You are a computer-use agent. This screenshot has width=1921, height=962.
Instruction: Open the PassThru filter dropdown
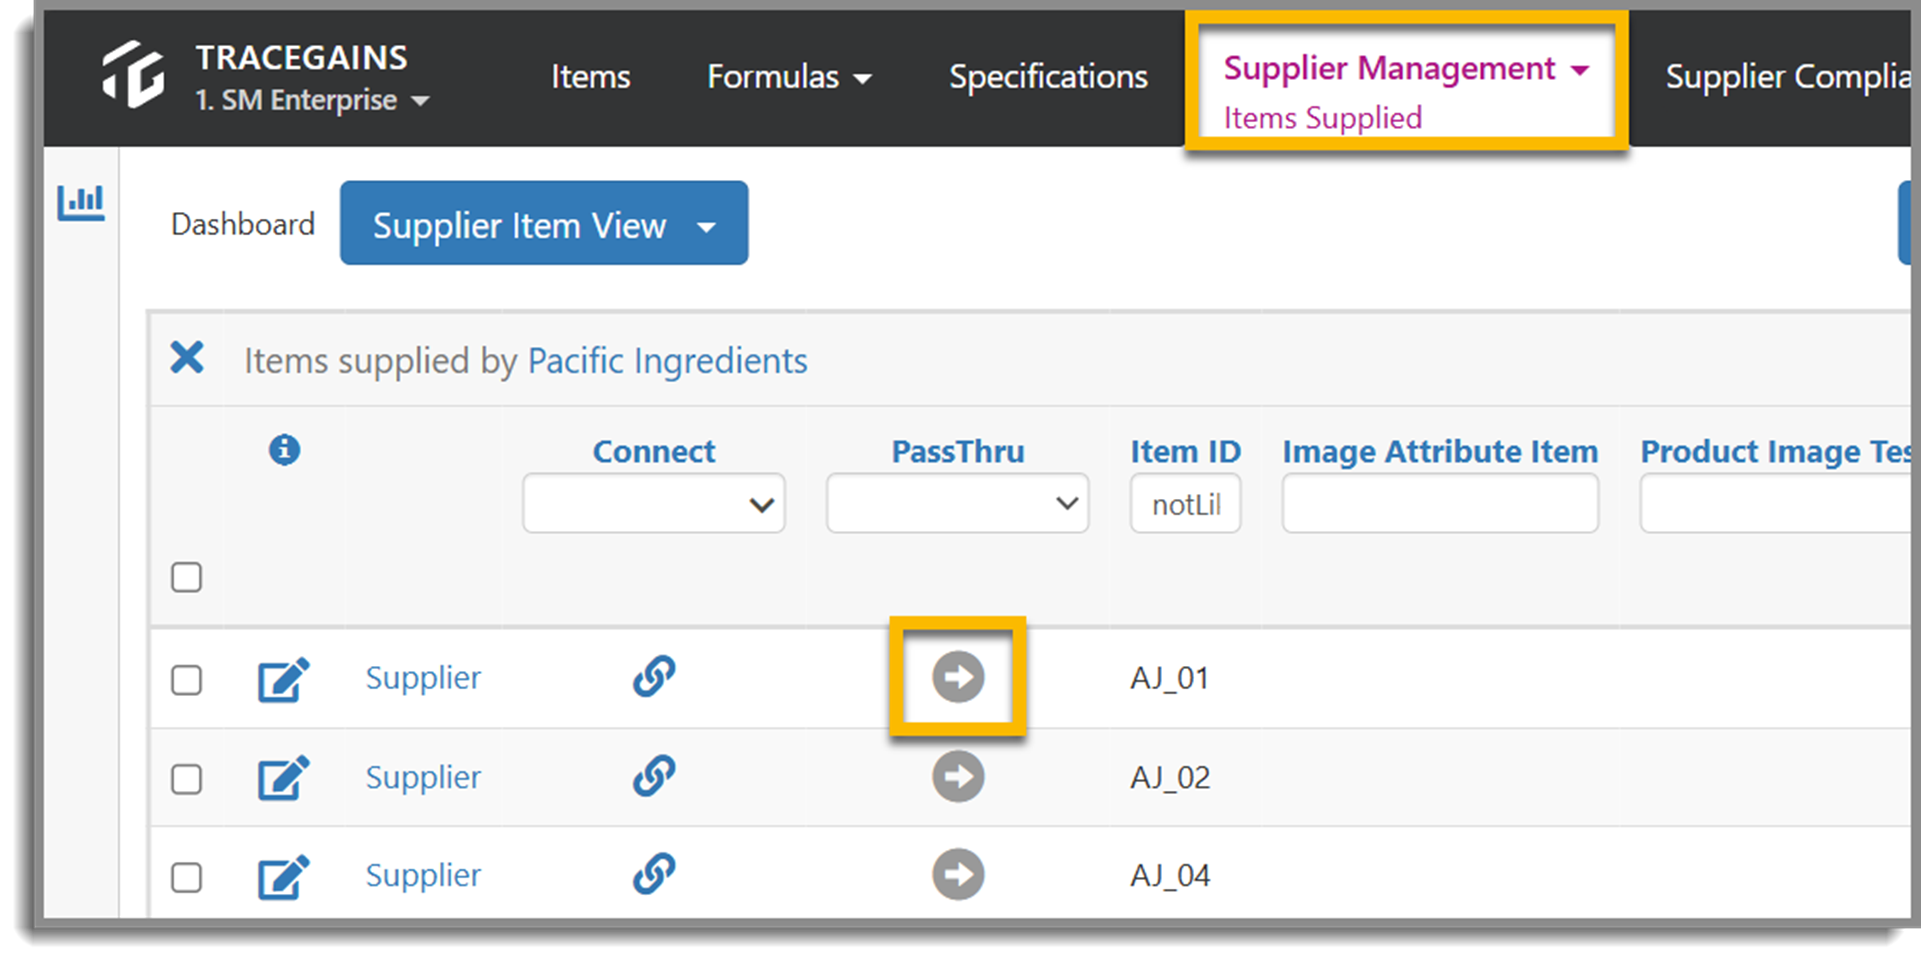tap(957, 503)
